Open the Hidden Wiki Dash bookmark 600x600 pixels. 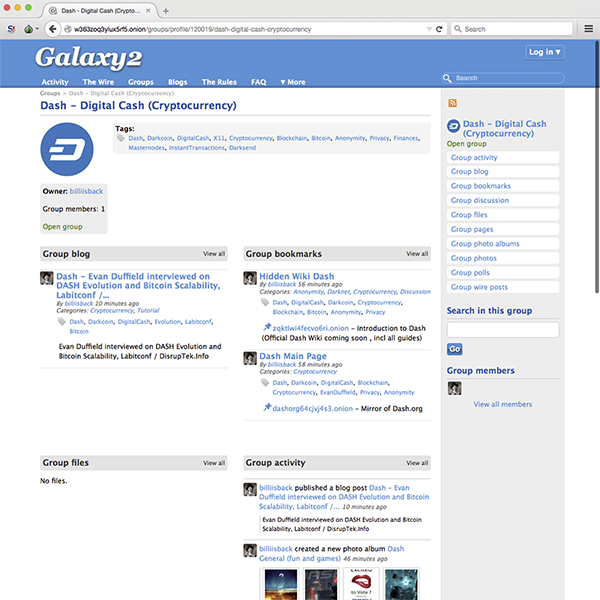pyautogui.click(x=297, y=276)
